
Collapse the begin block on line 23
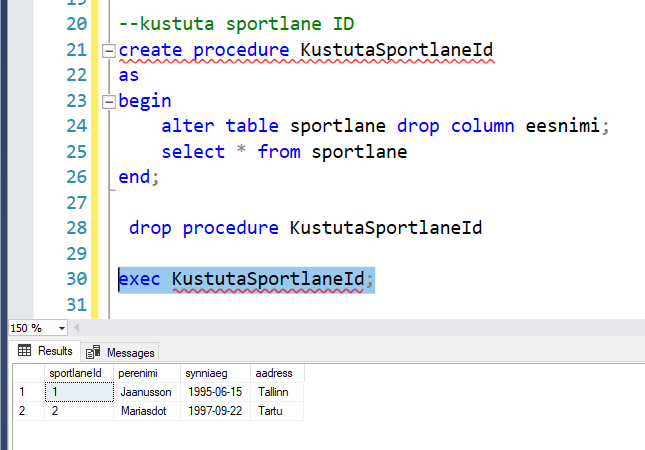coord(108,101)
